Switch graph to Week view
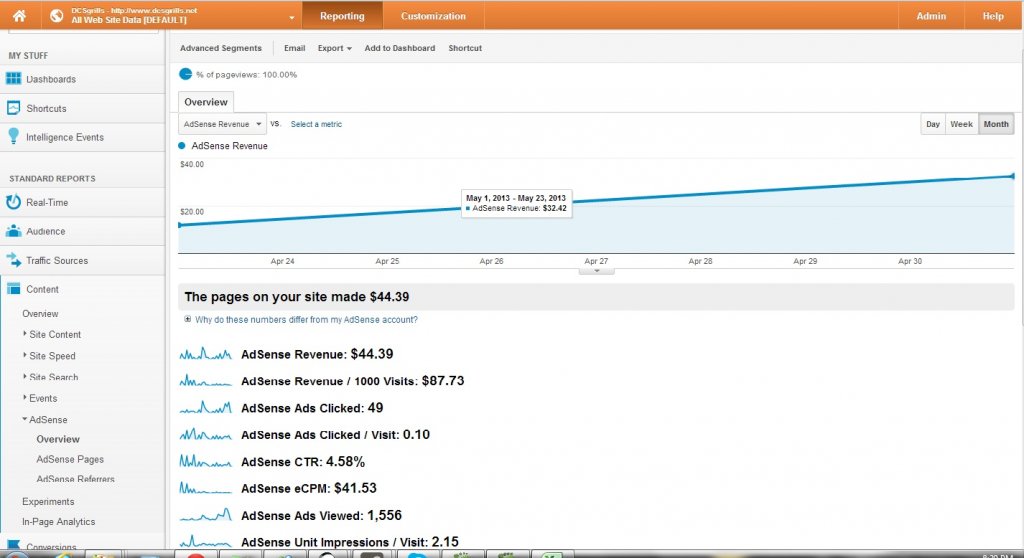The width and height of the screenshot is (1024, 558). [x=961, y=124]
